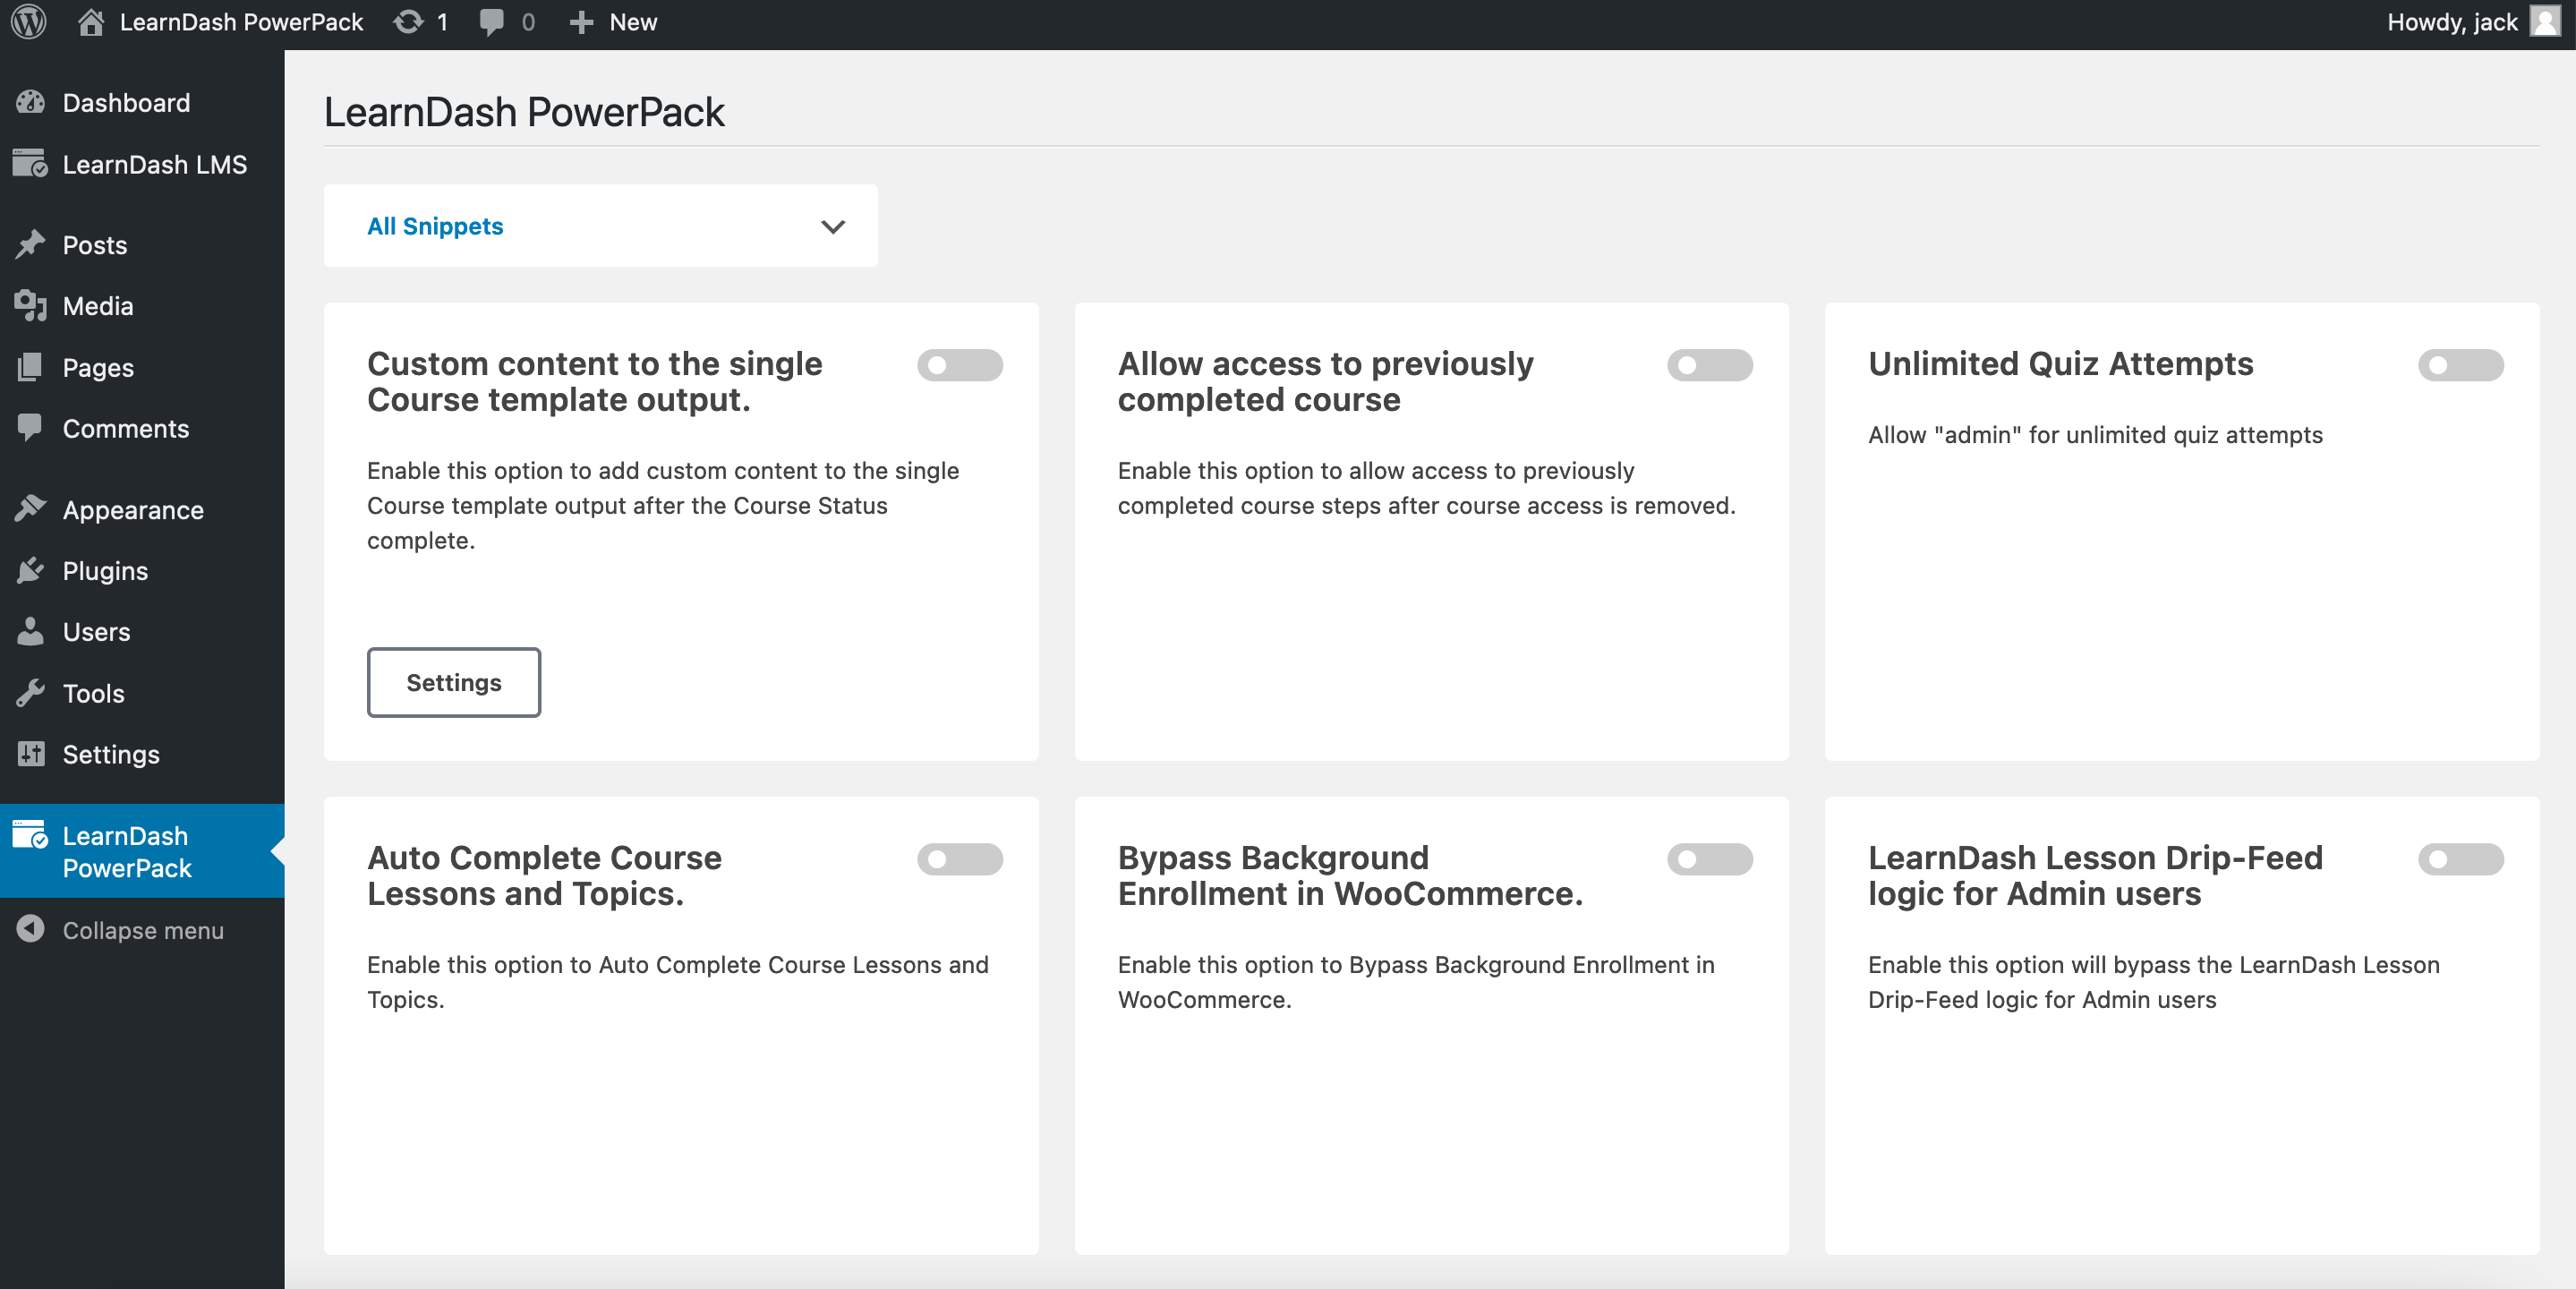Open the Posts menu

tap(142, 244)
